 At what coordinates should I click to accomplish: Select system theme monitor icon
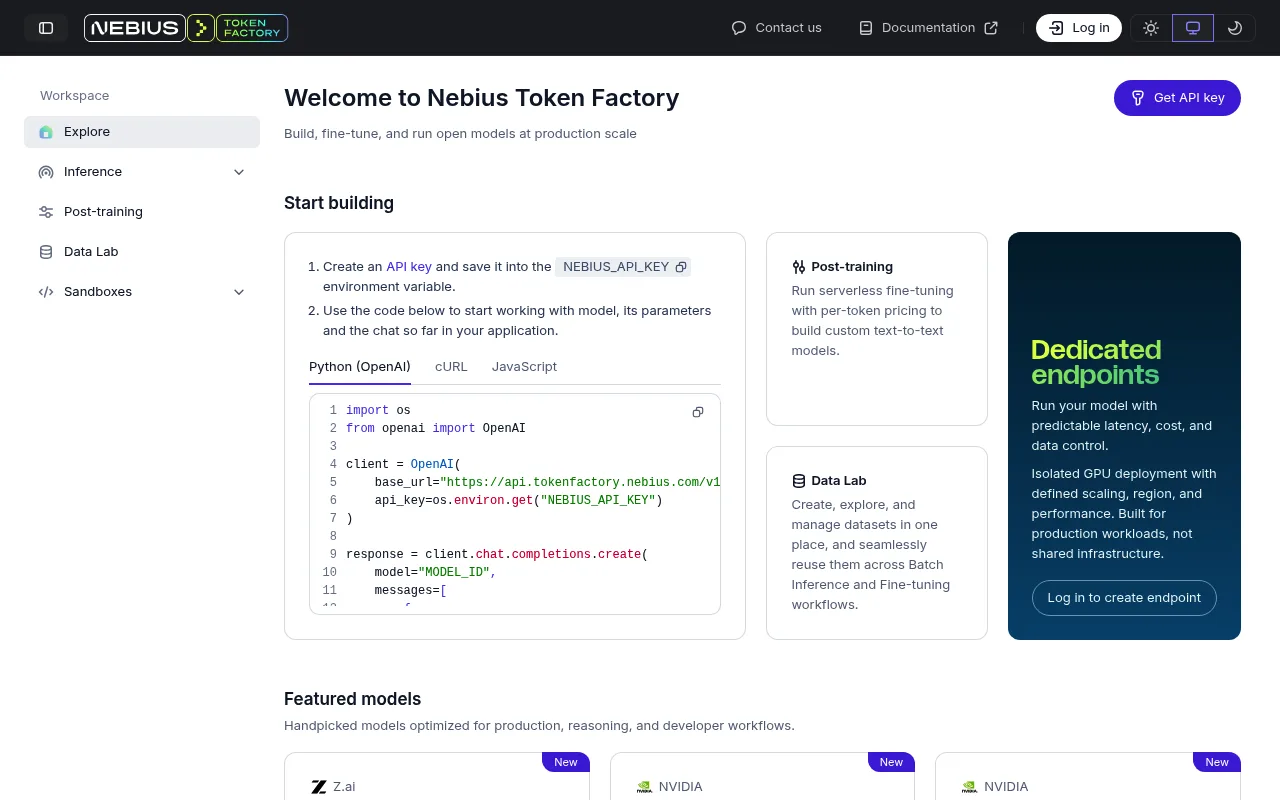pos(1193,28)
